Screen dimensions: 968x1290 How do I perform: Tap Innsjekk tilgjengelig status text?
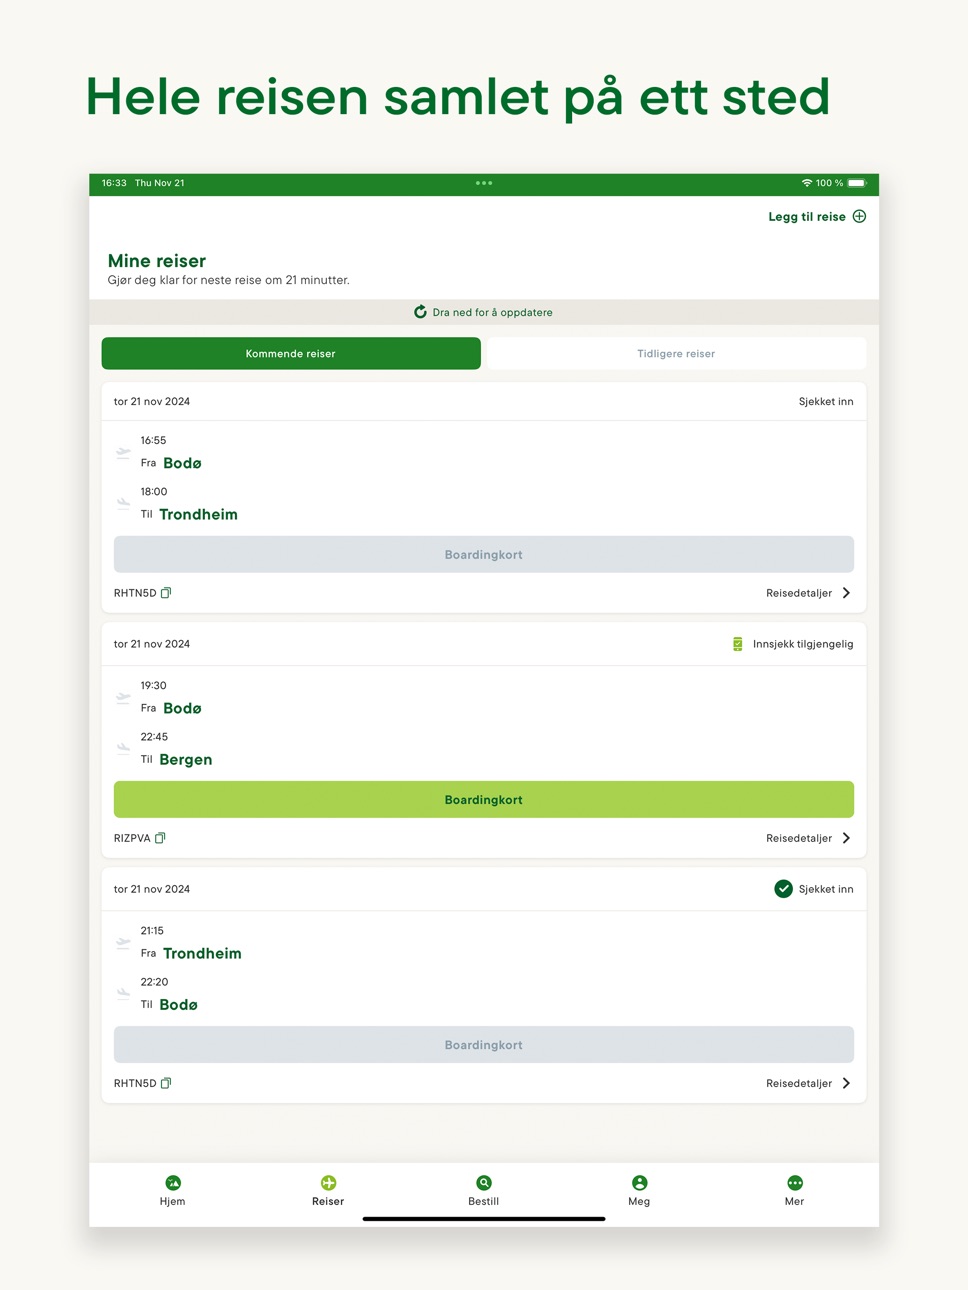pos(803,644)
